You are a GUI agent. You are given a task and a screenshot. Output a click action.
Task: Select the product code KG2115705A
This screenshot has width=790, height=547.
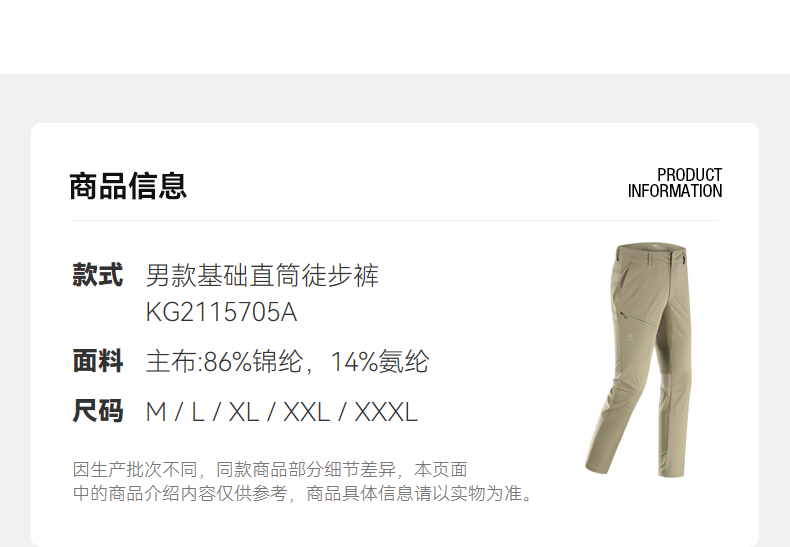tap(221, 312)
